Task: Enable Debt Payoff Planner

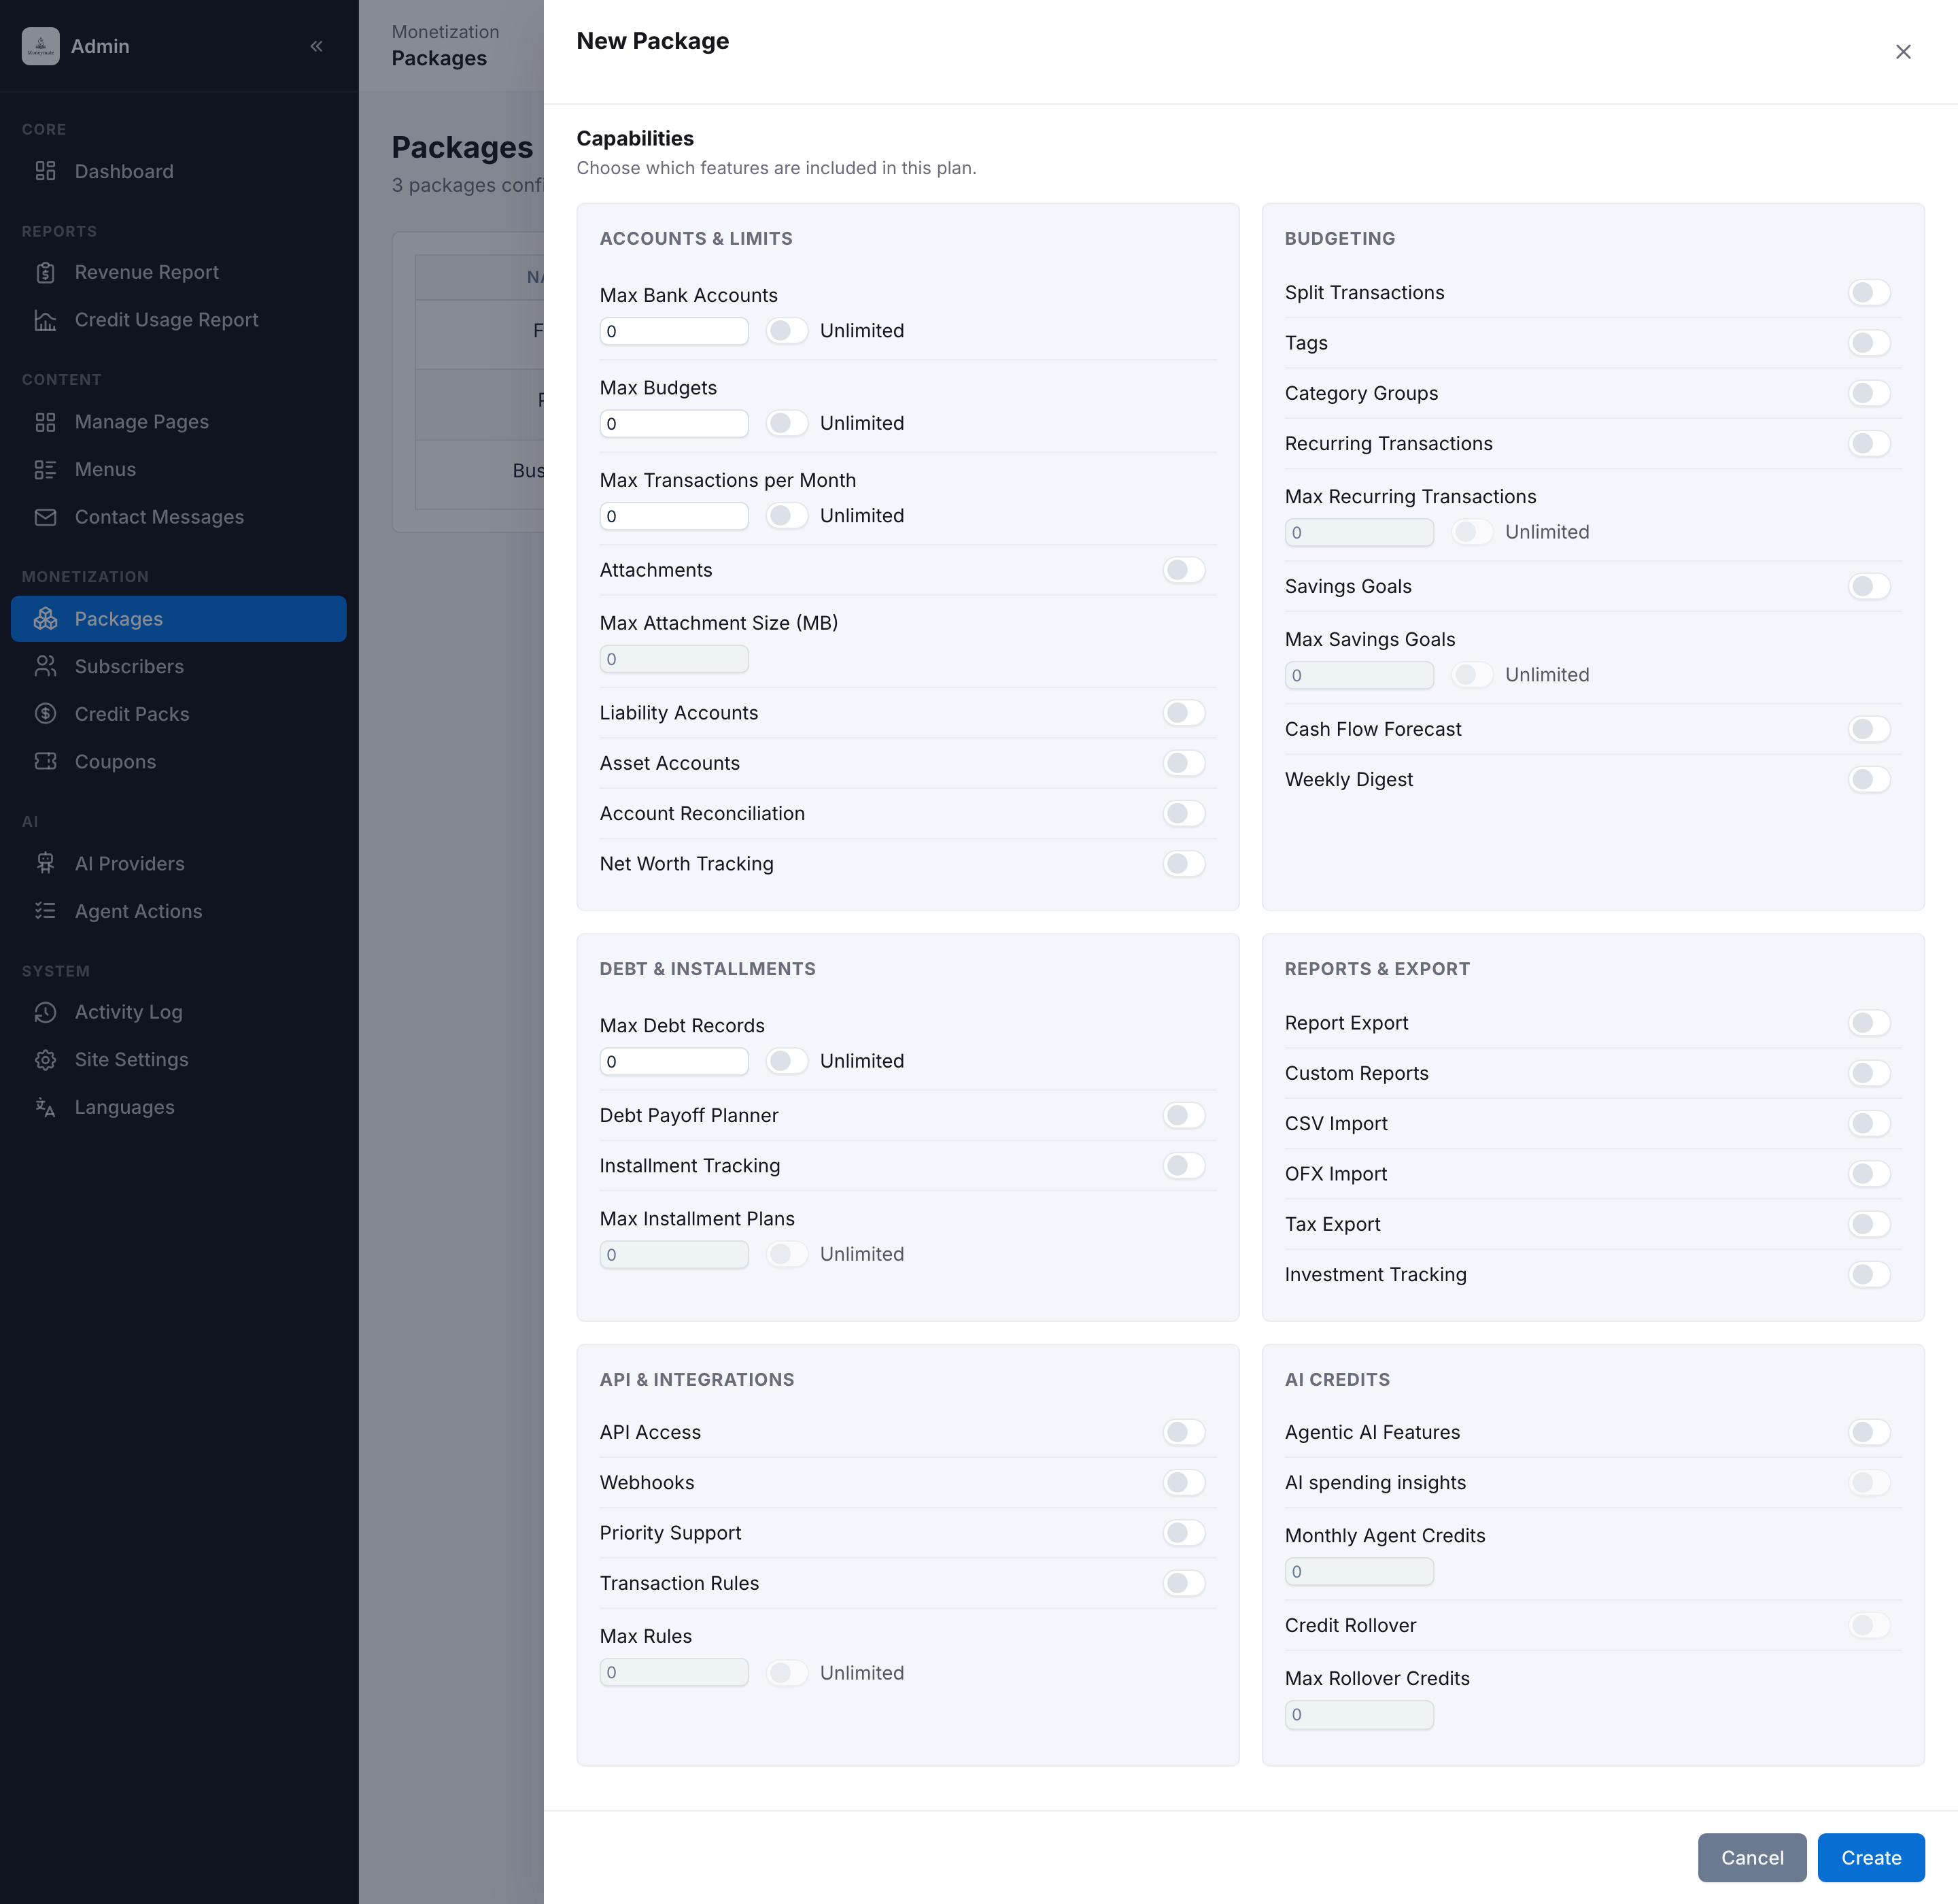Action: pos(1184,1115)
